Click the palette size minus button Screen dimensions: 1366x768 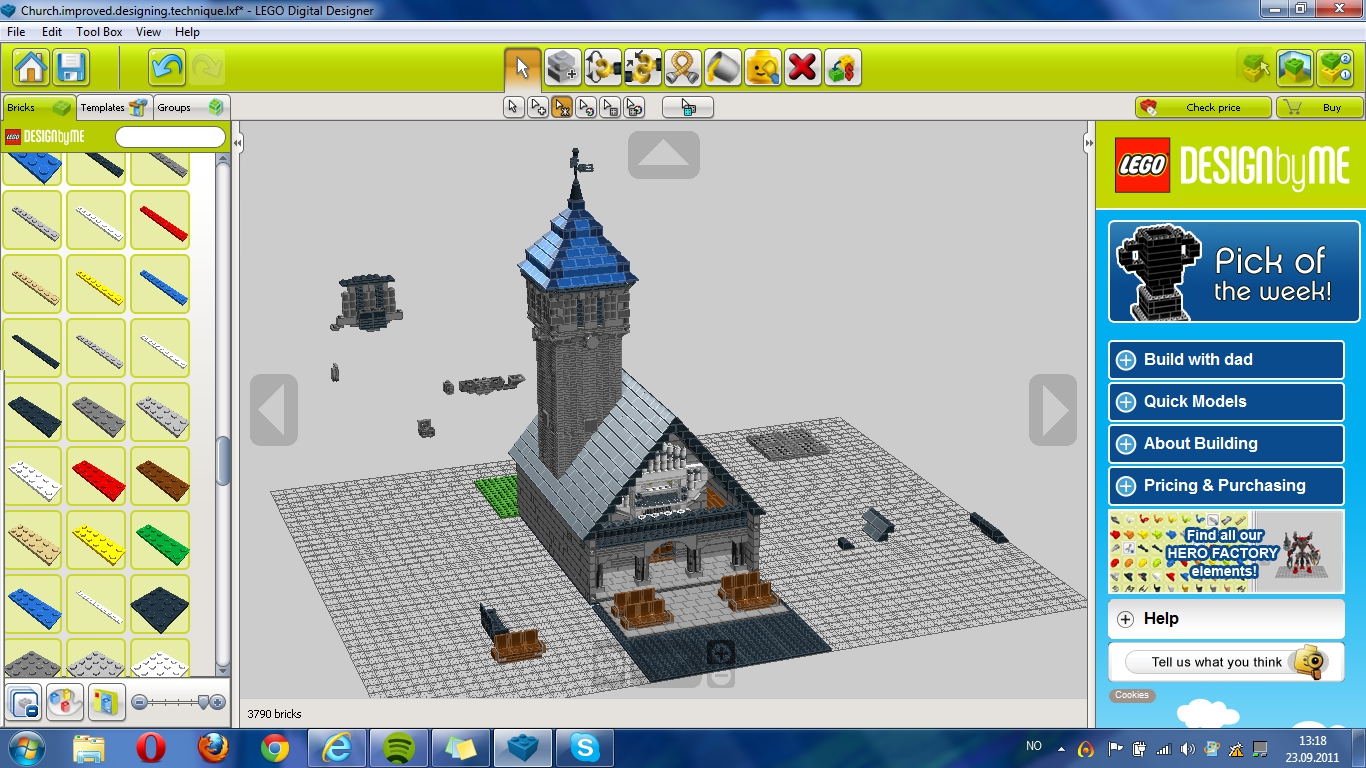[x=139, y=702]
